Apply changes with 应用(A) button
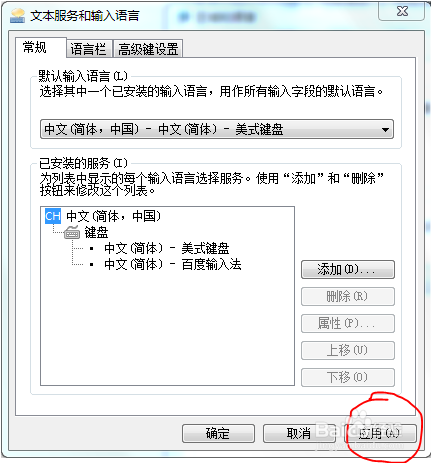Image resolution: width=432 pixels, height=463 pixels. click(x=380, y=433)
